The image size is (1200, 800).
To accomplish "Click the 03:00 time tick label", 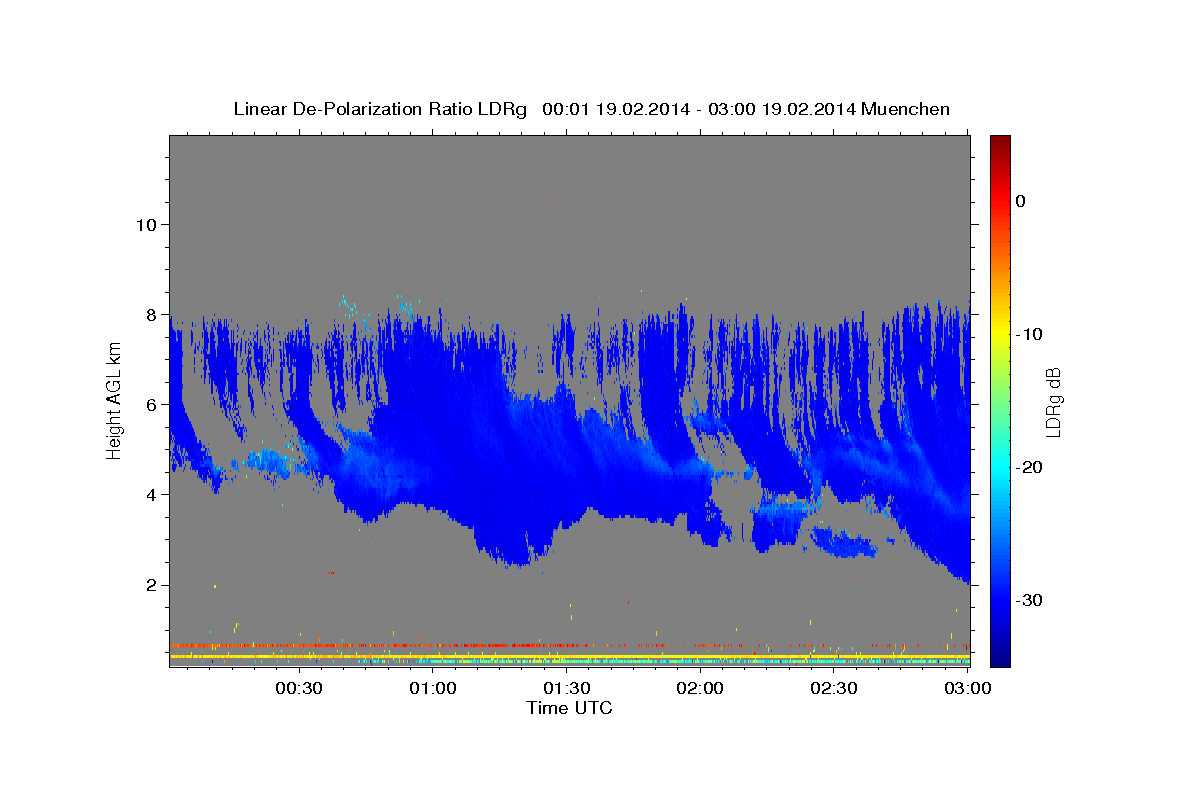I will coord(967,689).
